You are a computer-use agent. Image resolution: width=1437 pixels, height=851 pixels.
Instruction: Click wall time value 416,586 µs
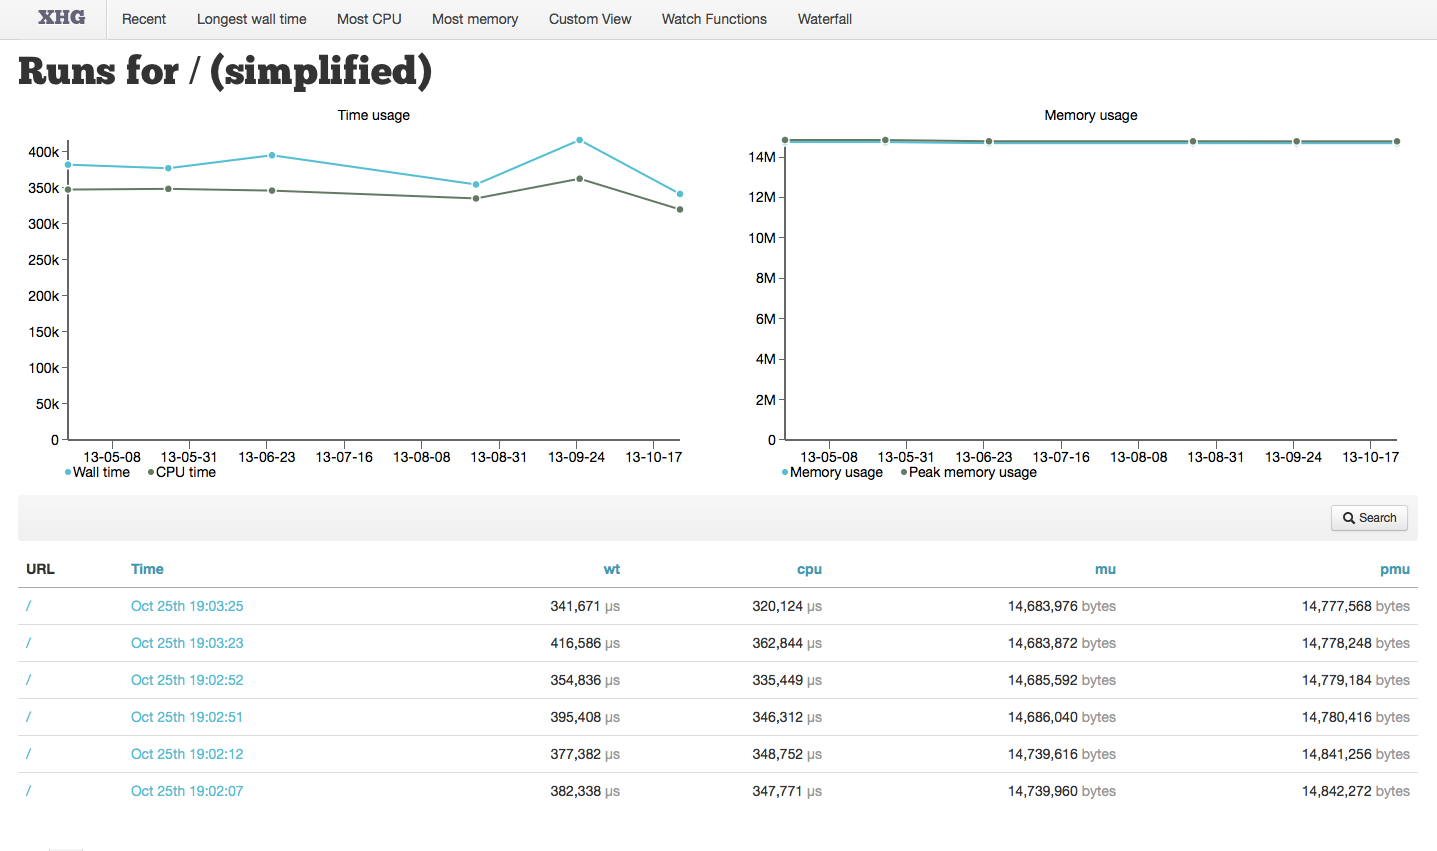pos(585,643)
